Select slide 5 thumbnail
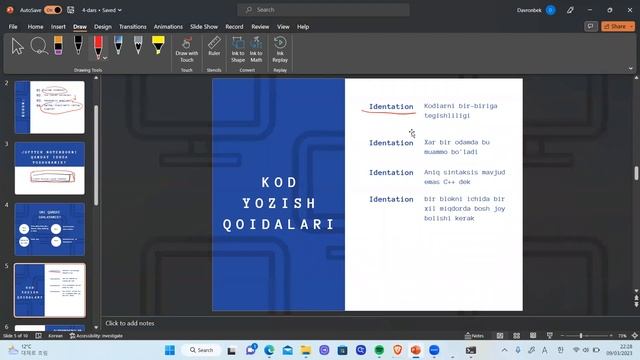This screenshot has width=640, height=360. click(x=50, y=290)
